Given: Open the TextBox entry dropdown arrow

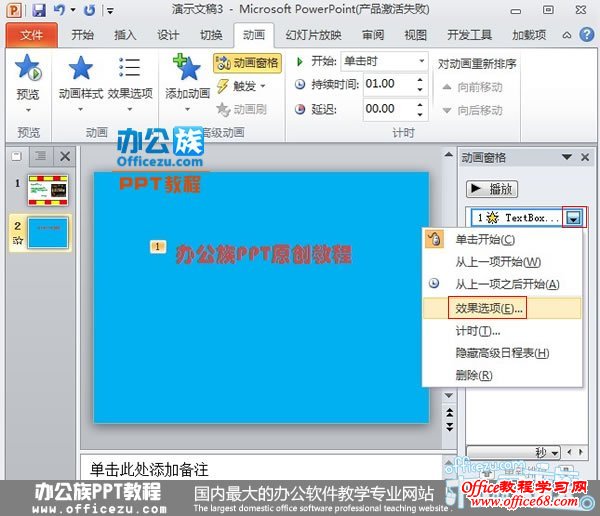Looking at the screenshot, I should point(574,218).
